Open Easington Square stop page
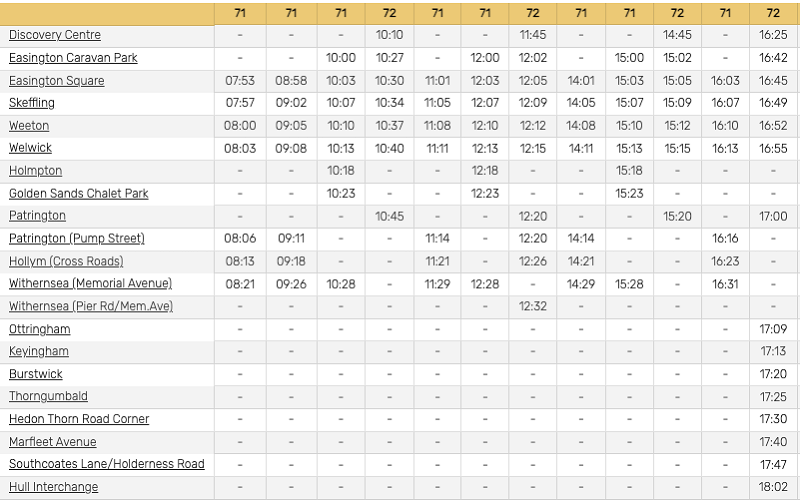The image size is (800, 503). [x=56, y=81]
